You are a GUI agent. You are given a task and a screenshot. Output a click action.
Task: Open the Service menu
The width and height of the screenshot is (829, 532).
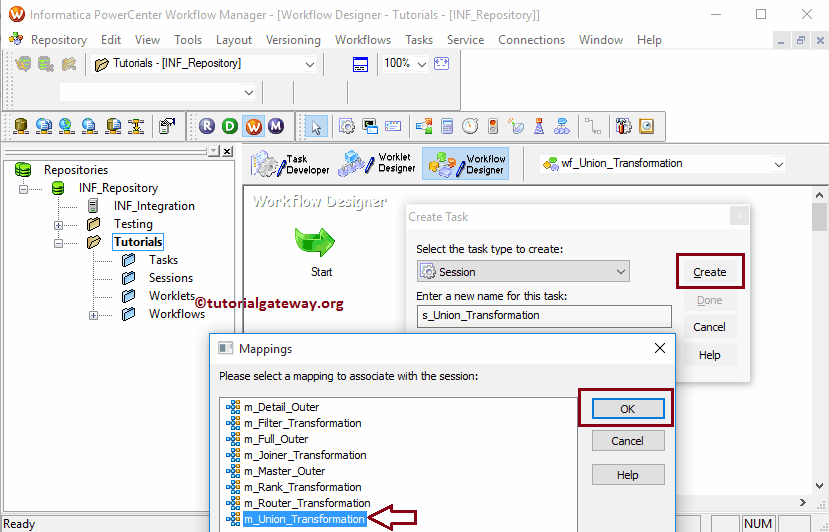(x=465, y=40)
